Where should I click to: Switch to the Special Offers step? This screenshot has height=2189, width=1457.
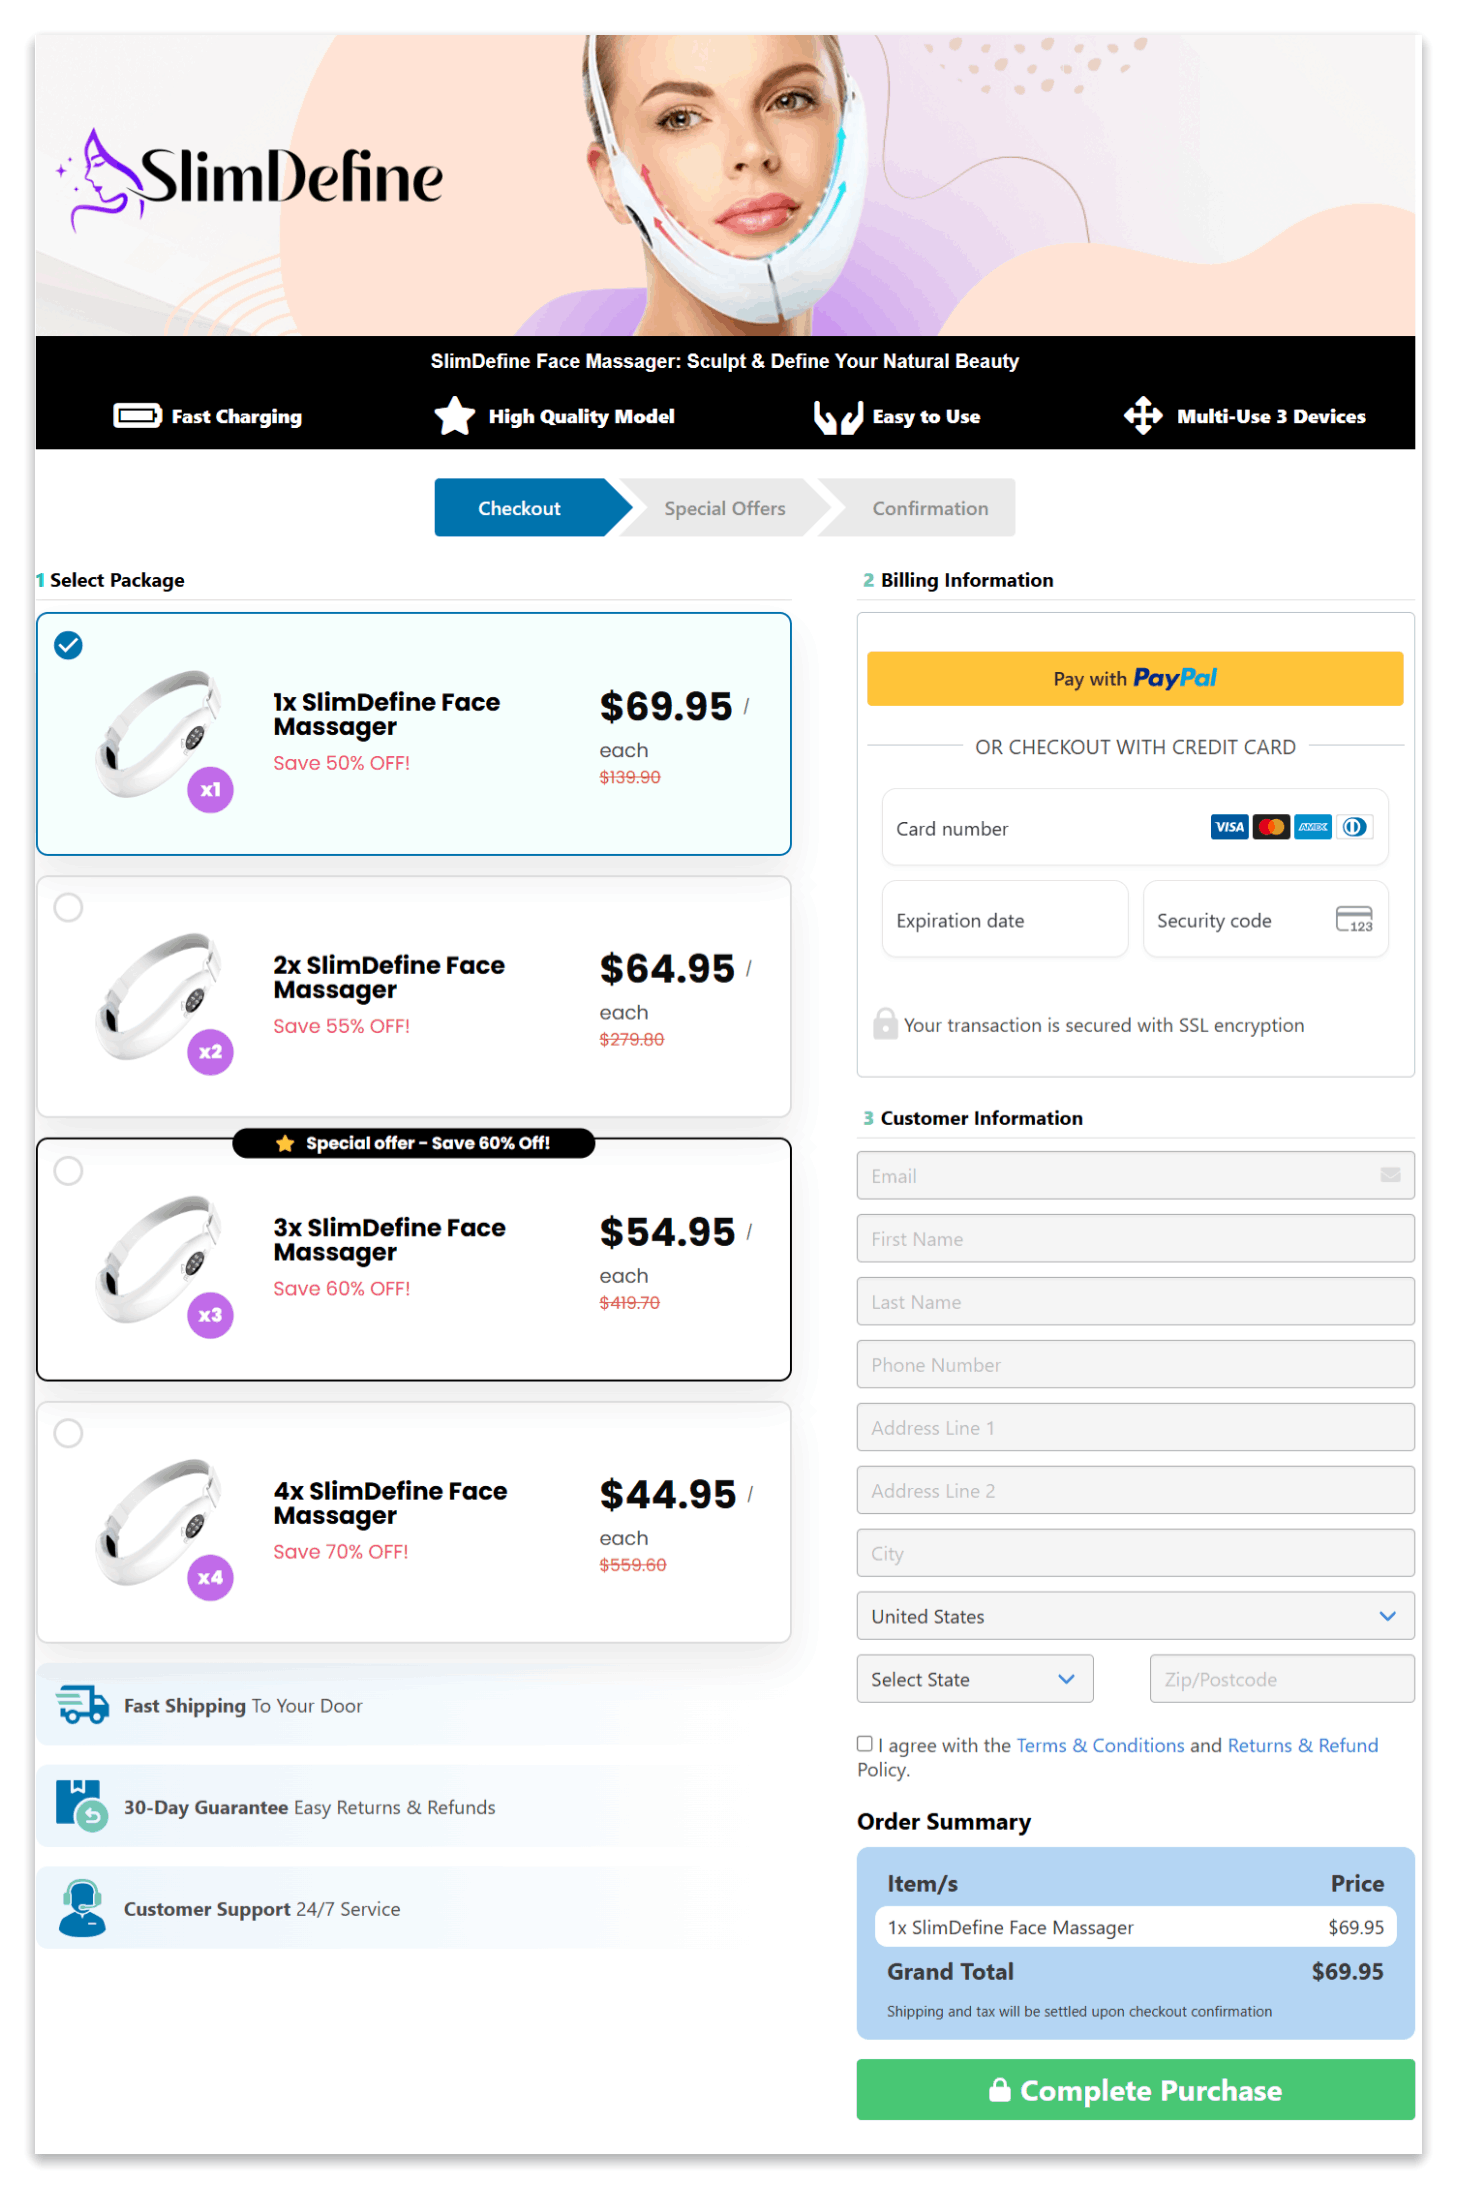[x=724, y=508]
